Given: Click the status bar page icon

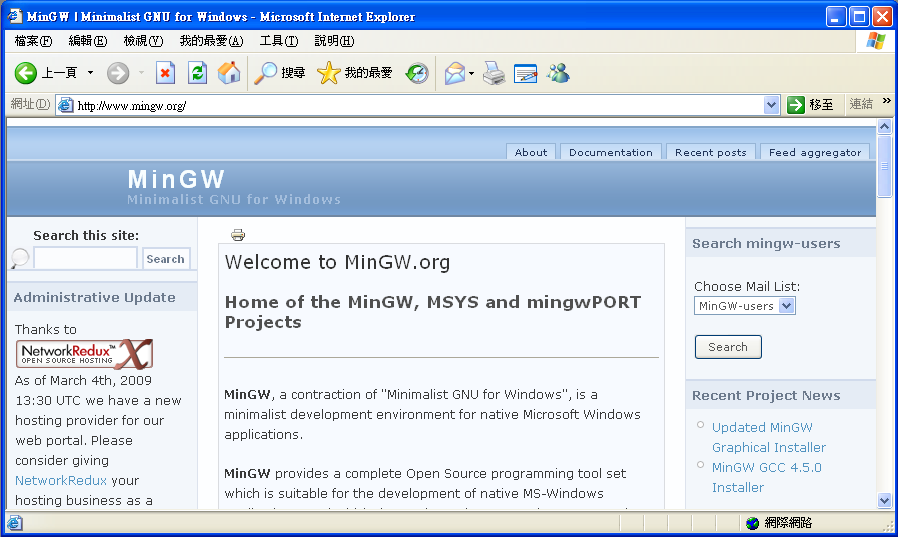Looking at the screenshot, I should point(15,523).
